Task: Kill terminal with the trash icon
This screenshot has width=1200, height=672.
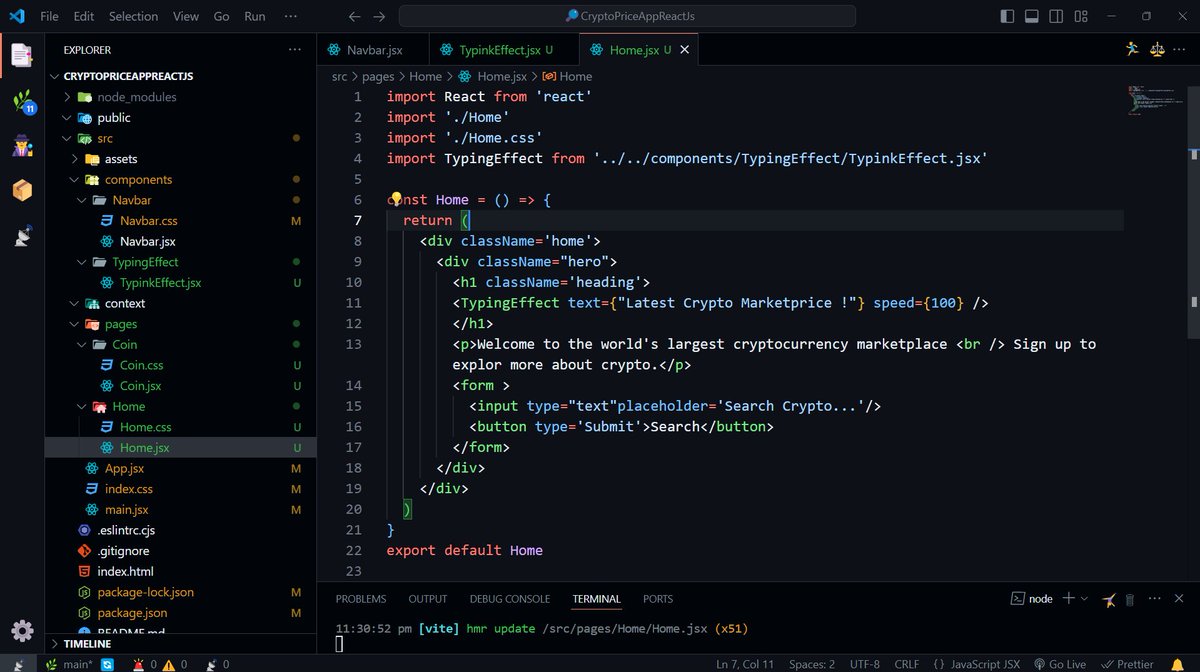Action: tap(1130, 599)
